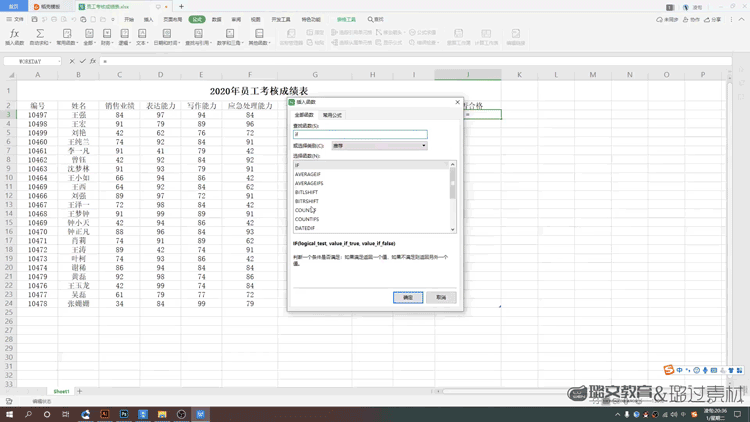Screen dimensions: 750x422
Task: Select AVERAGEIFS in the function list
Action: (371, 183)
